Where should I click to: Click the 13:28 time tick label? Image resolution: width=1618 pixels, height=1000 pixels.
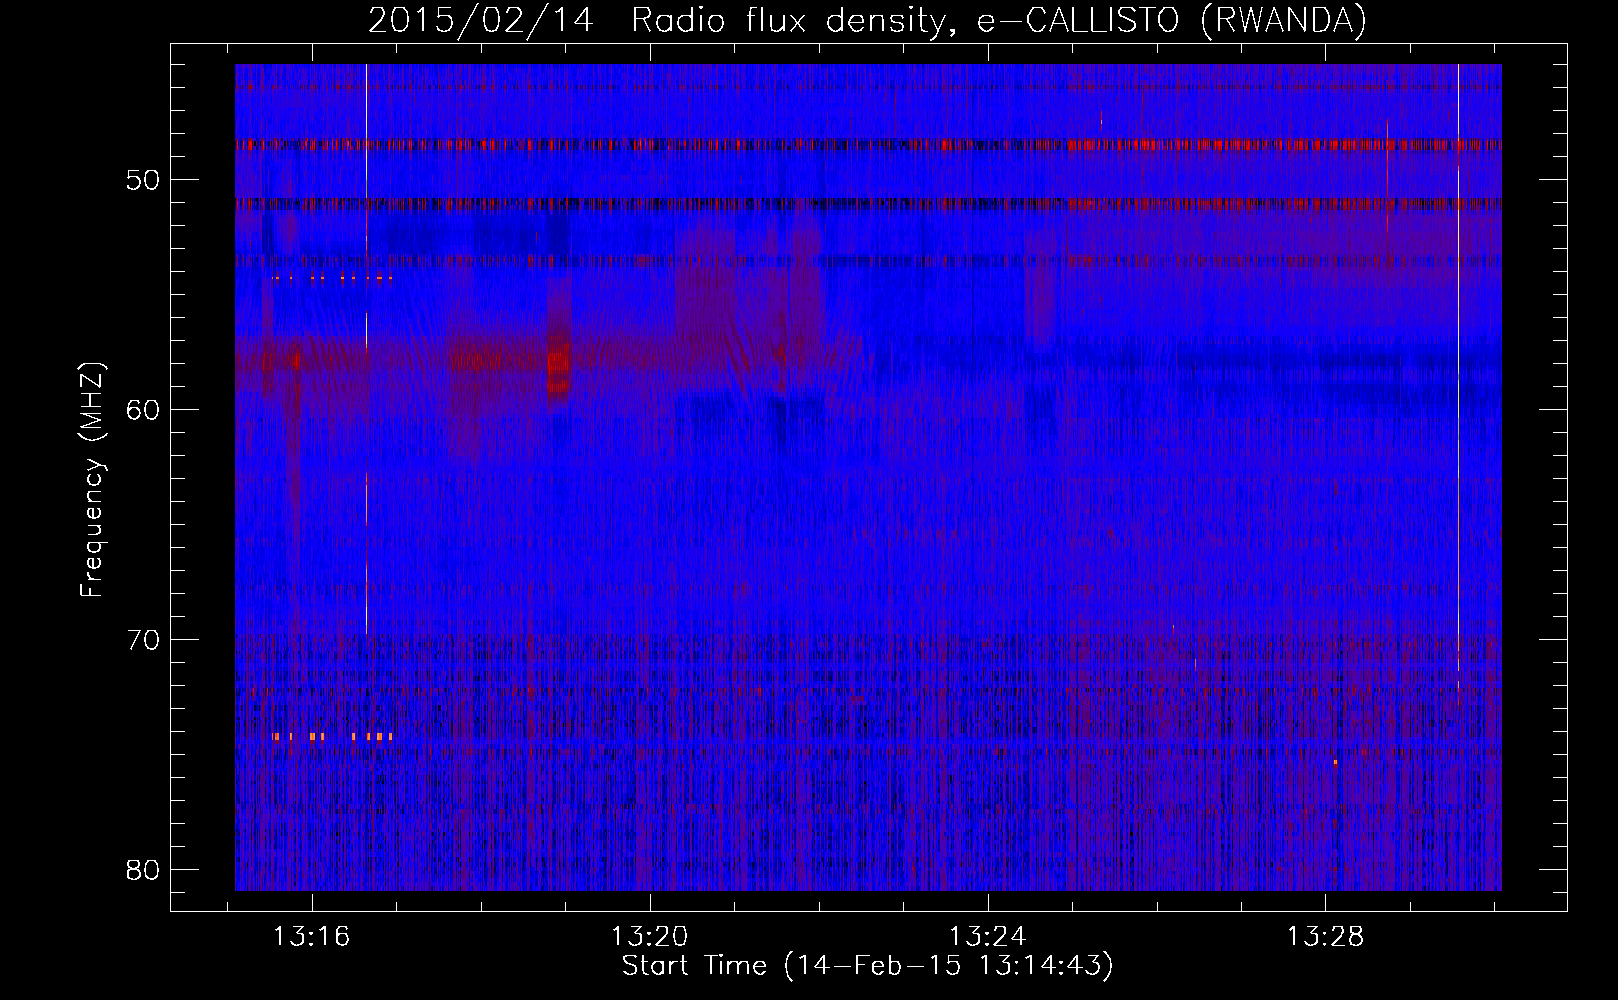click(1325, 937)
